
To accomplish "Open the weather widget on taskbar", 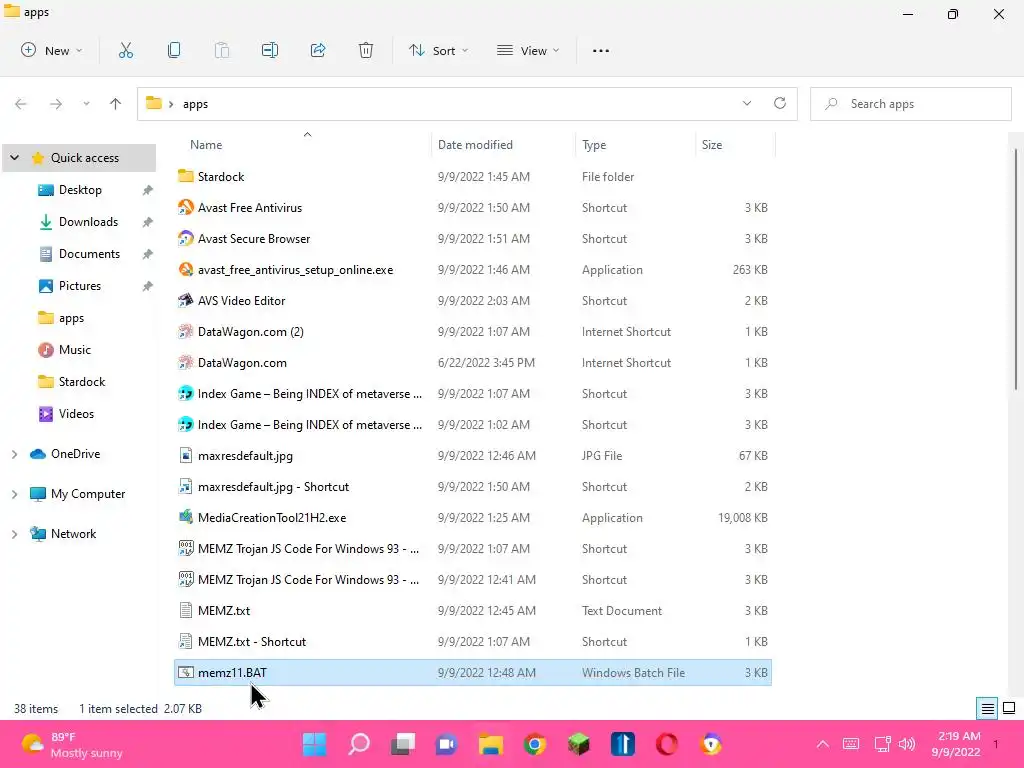I will tap(72, 744).
